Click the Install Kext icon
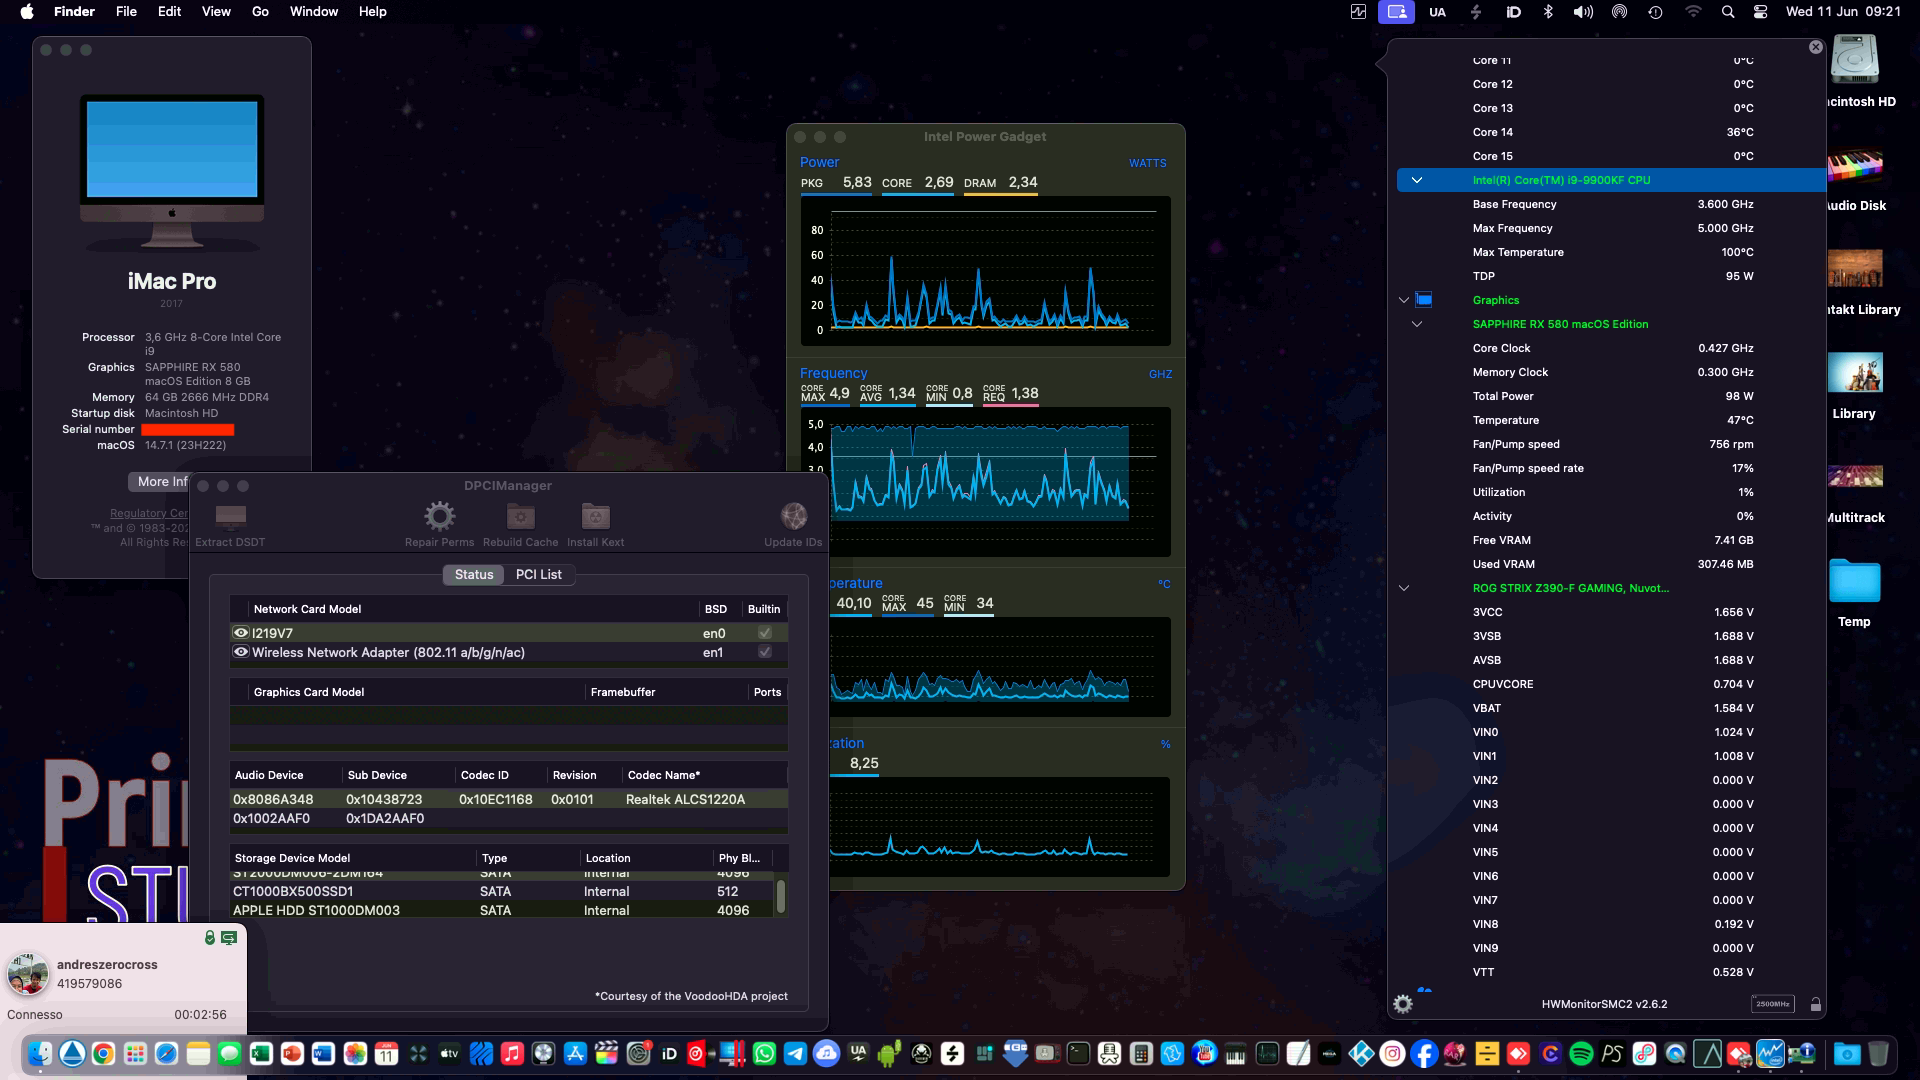 tap(595, 515)
